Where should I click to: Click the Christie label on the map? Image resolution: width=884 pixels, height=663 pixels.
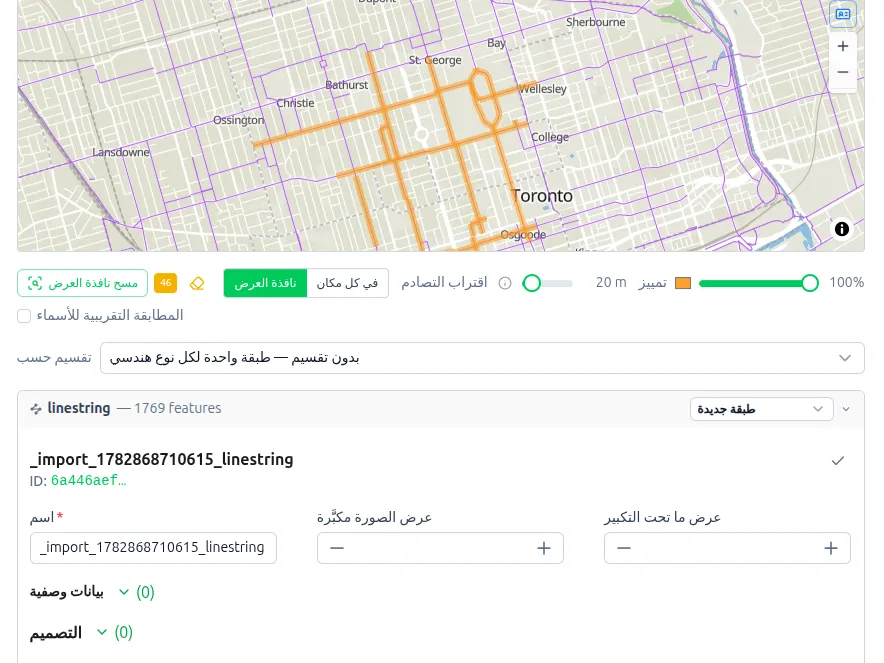pyautogui.click(x=295, y=103)
